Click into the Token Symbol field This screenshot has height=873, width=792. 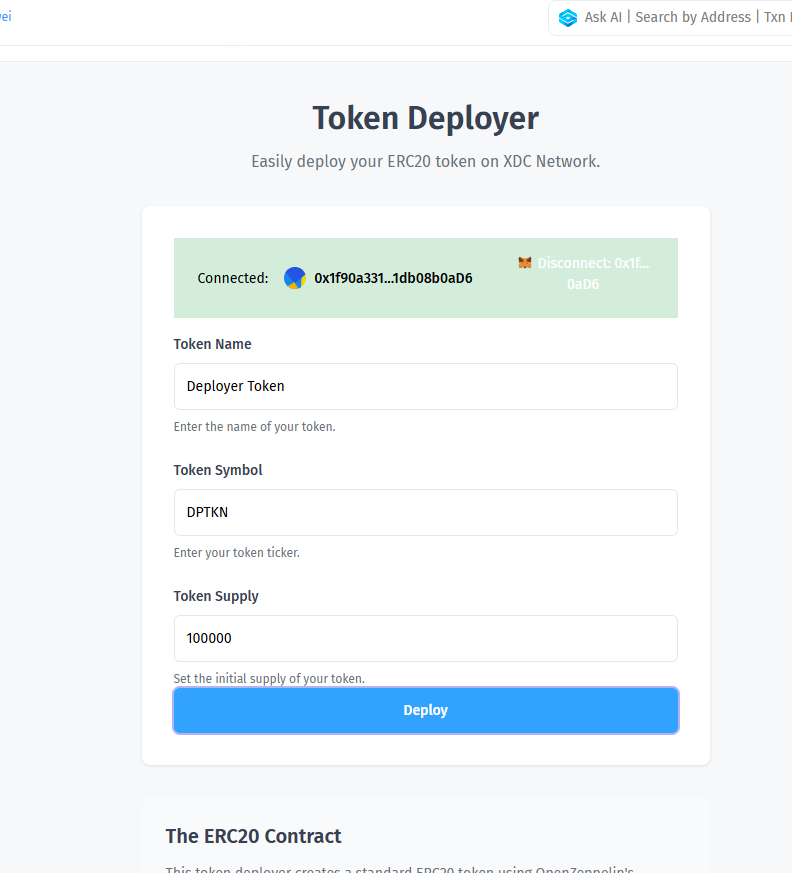pyautogui.click(x=425, y=512)
